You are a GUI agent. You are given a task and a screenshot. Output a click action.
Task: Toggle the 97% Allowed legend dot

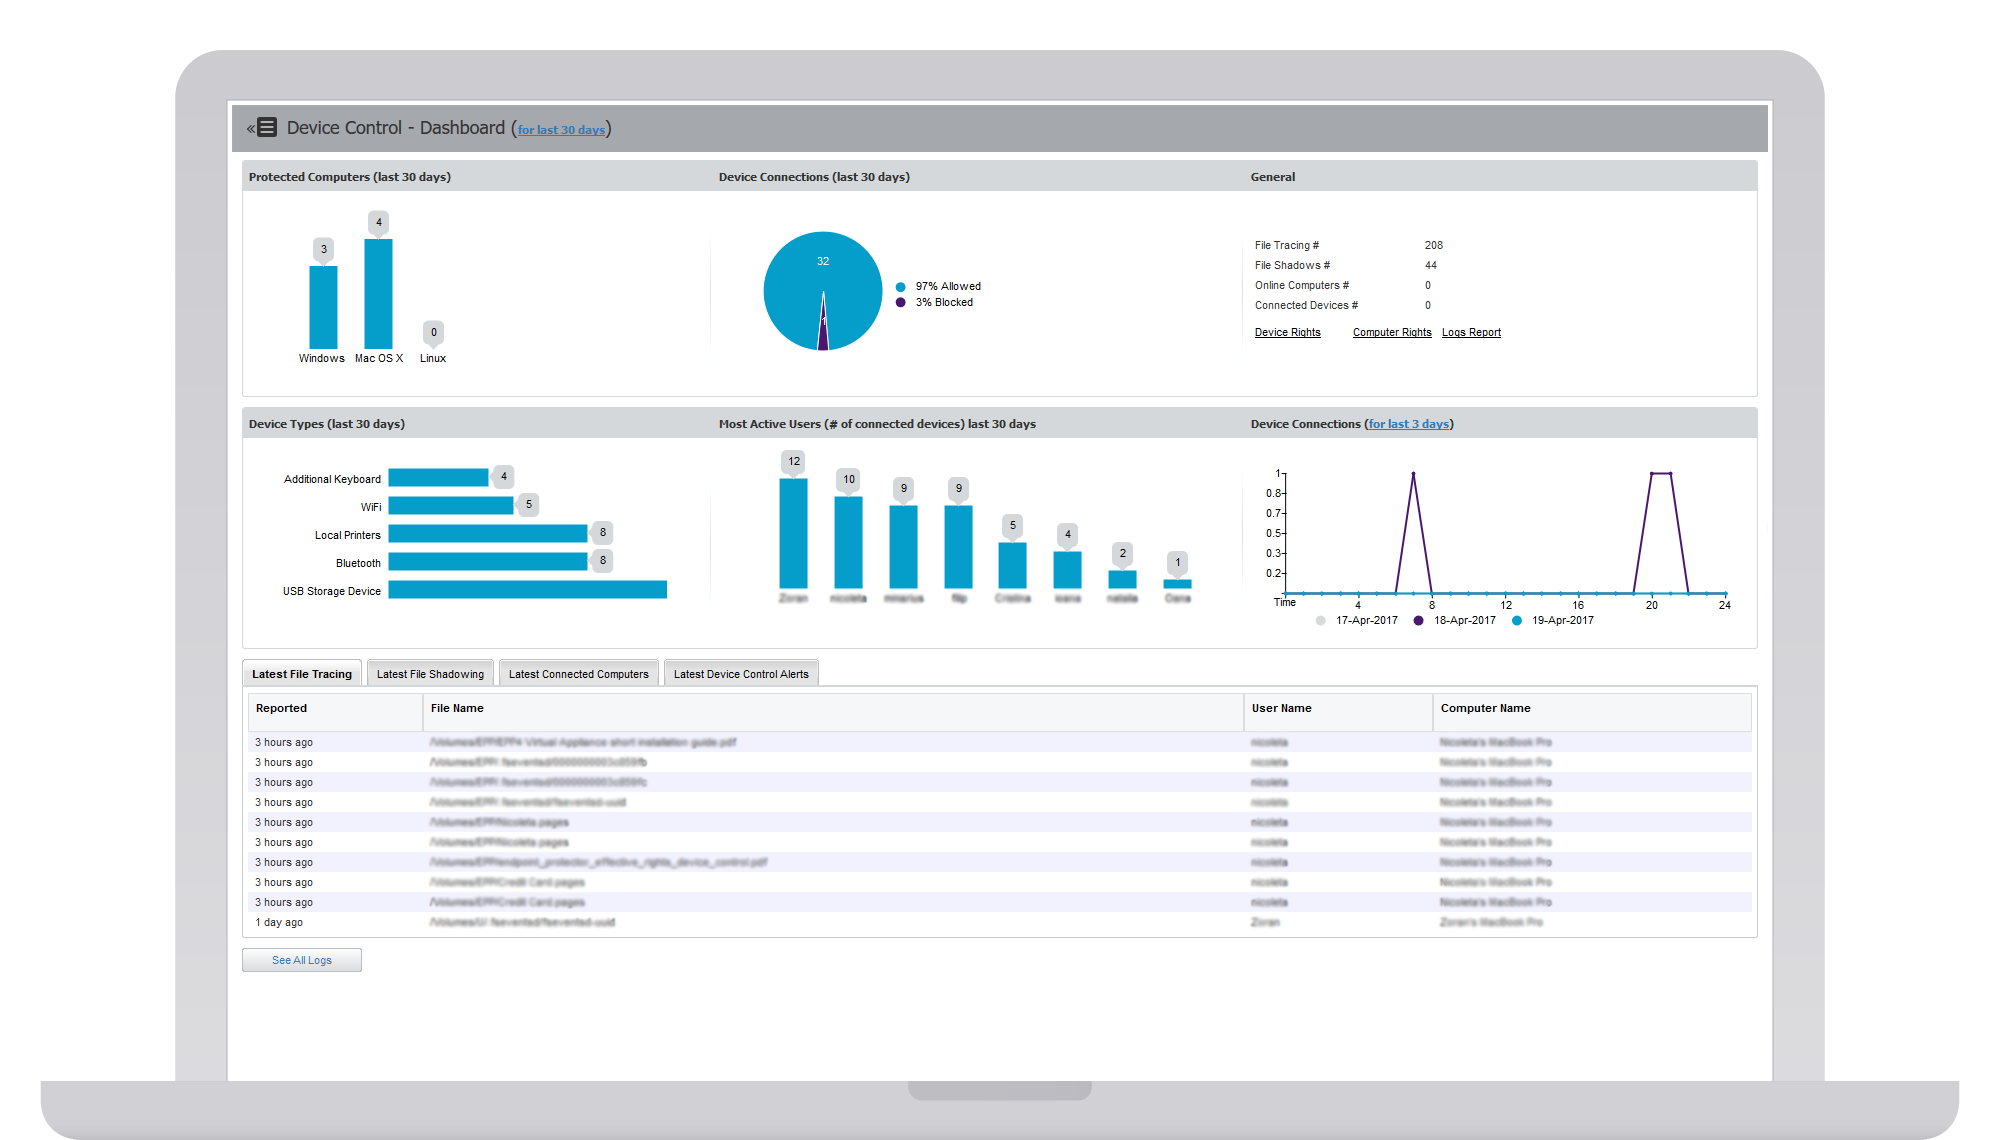[900, 287]
